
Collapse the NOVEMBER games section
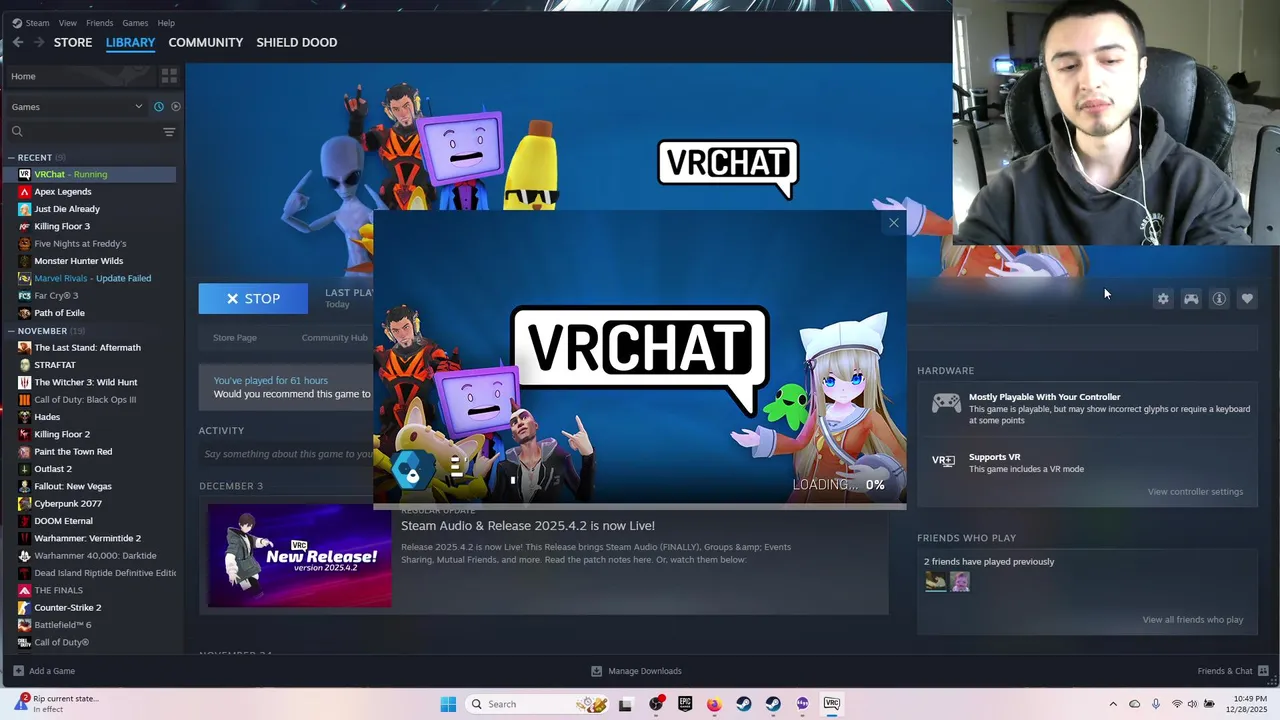[x=11, y=330]
